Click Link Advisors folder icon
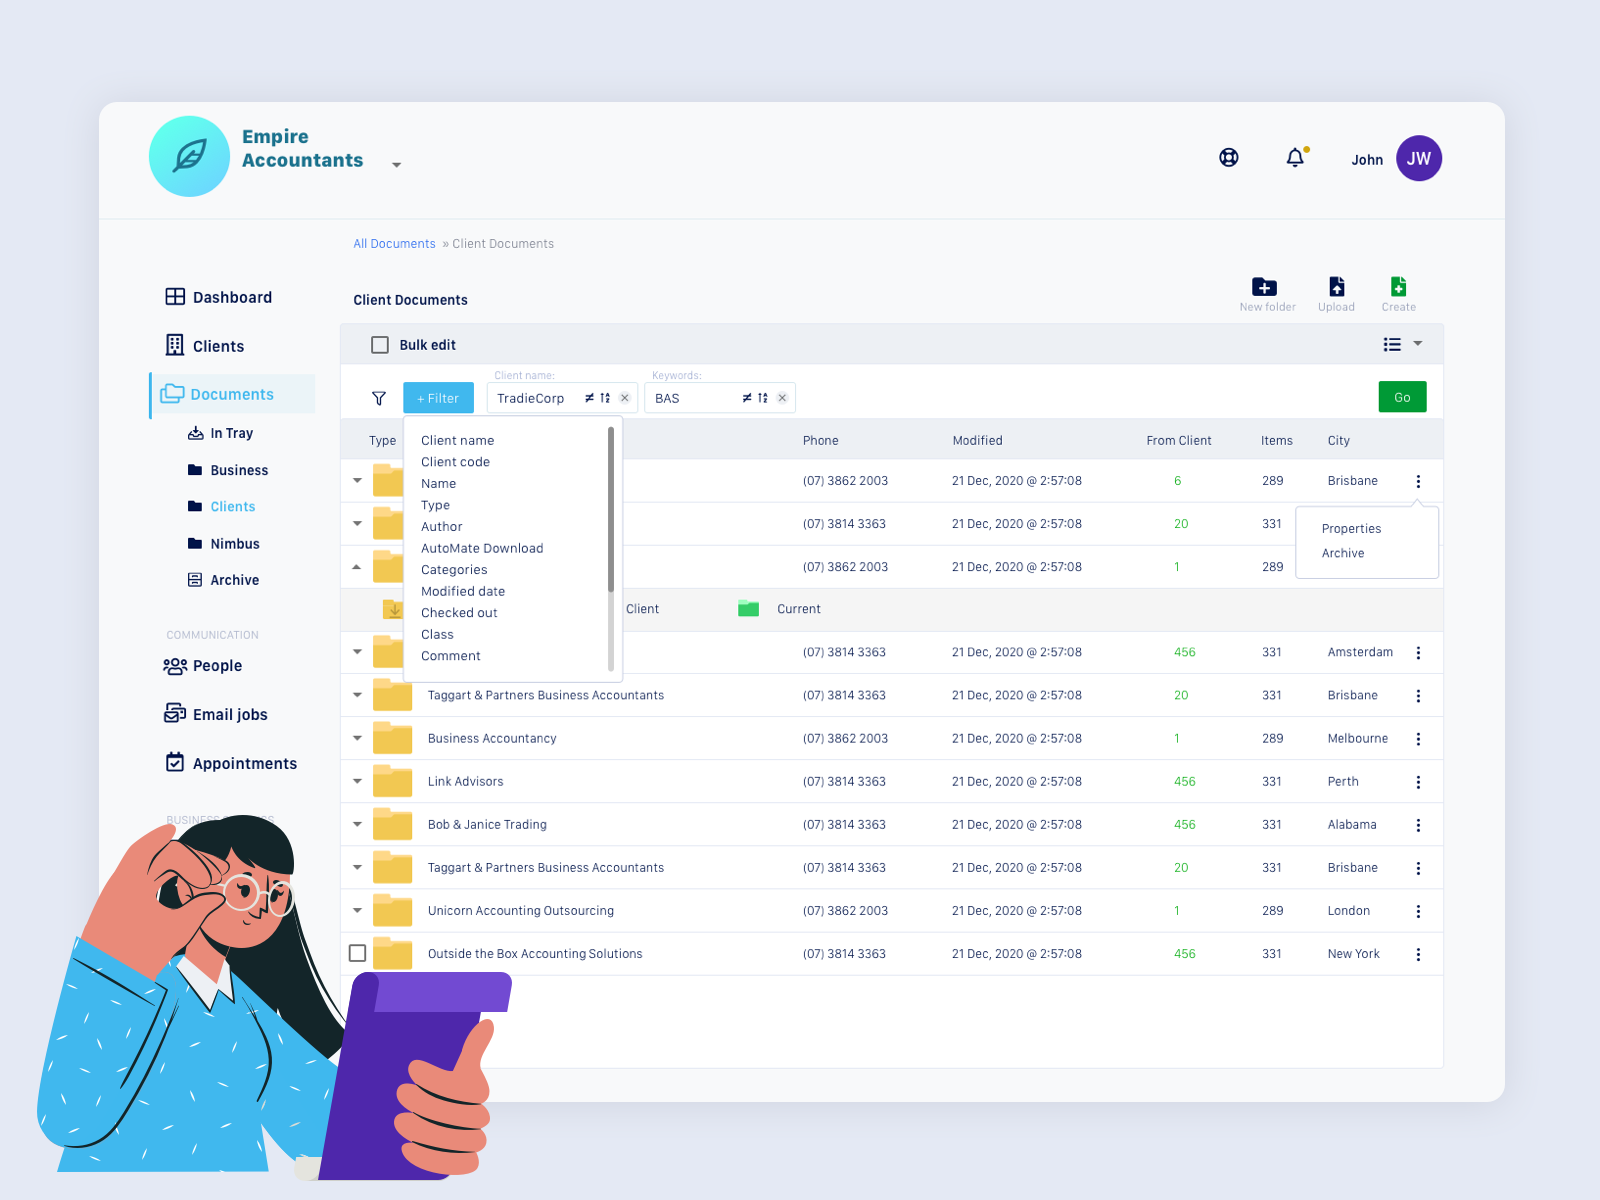 pyautogui.click(x=393, y=781)
